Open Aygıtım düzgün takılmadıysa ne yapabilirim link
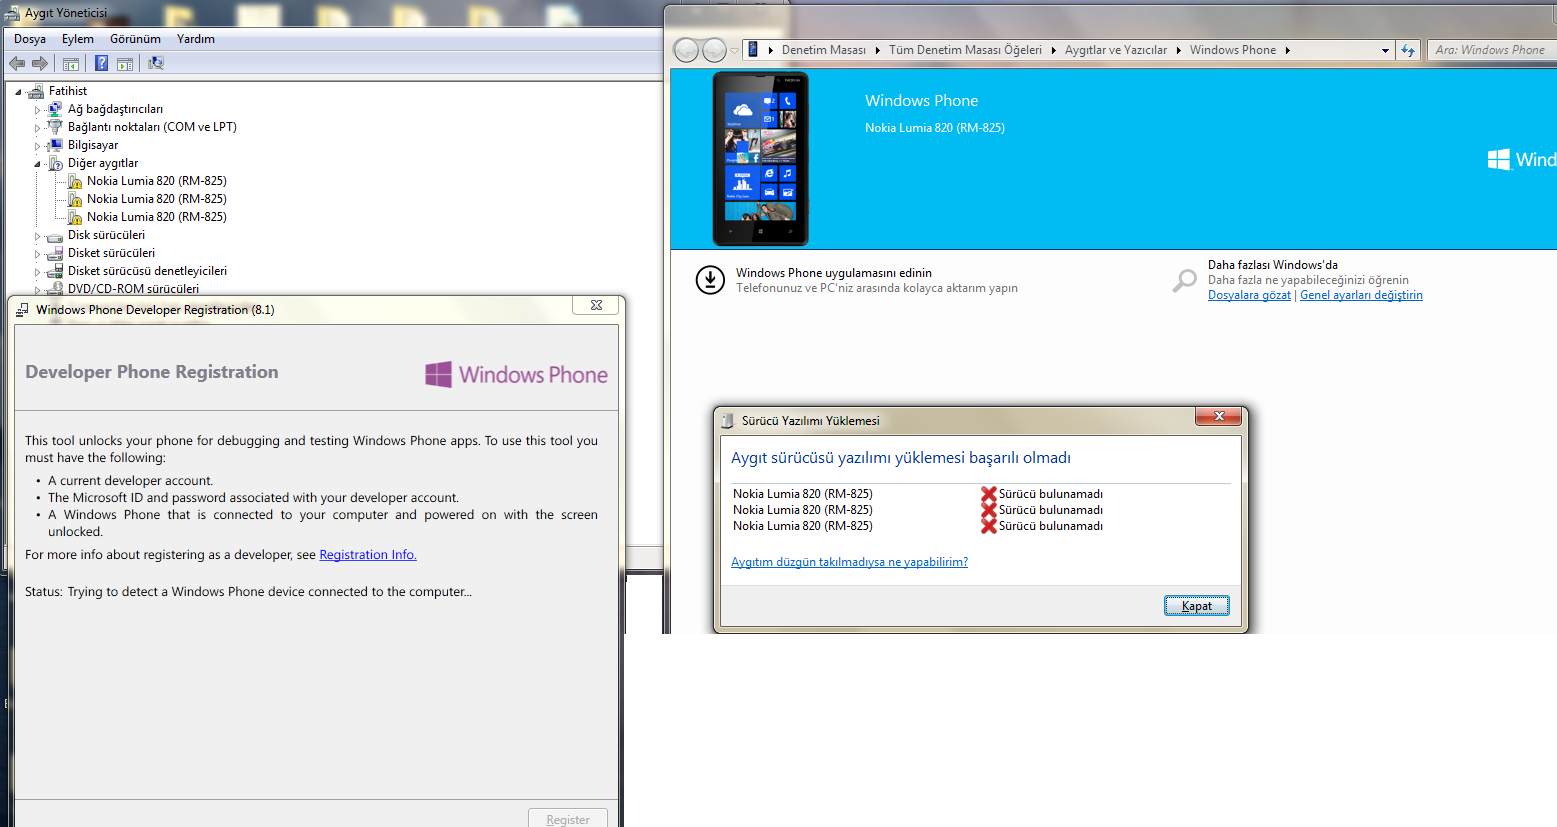1557x827 pixels. pos(849,562)
